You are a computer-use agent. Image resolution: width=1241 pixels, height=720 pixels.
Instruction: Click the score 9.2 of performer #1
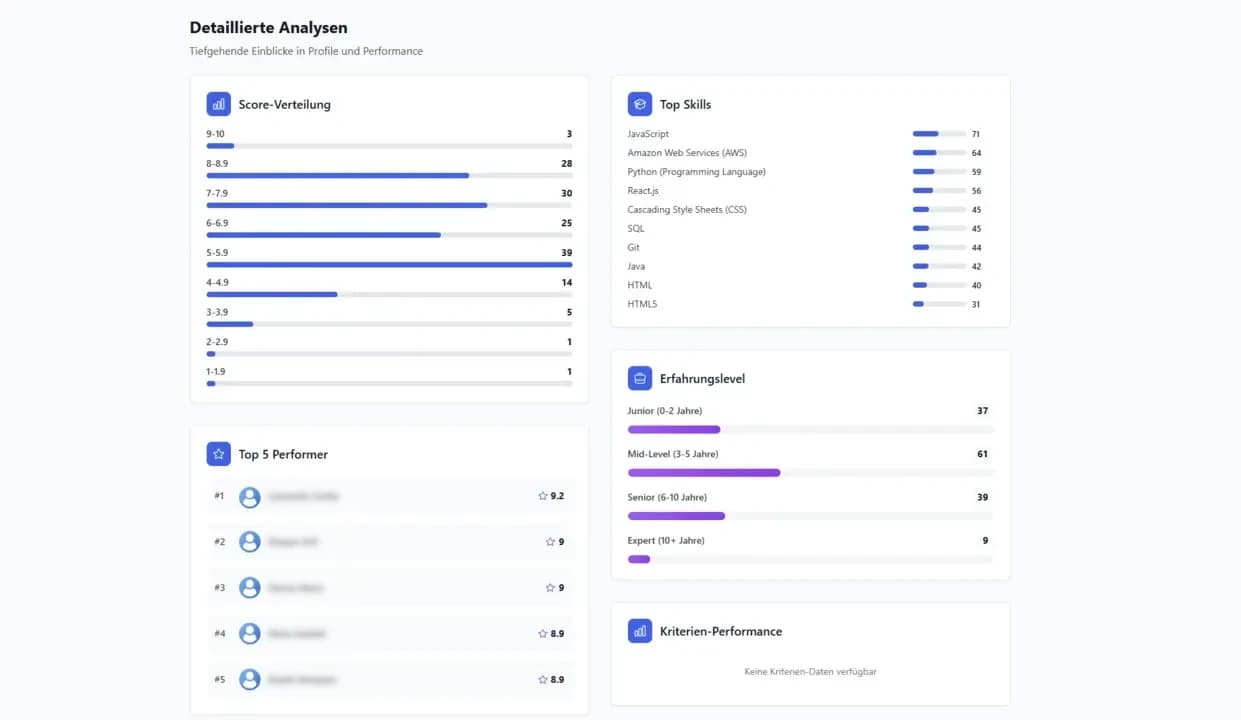[x=557, y=496]
